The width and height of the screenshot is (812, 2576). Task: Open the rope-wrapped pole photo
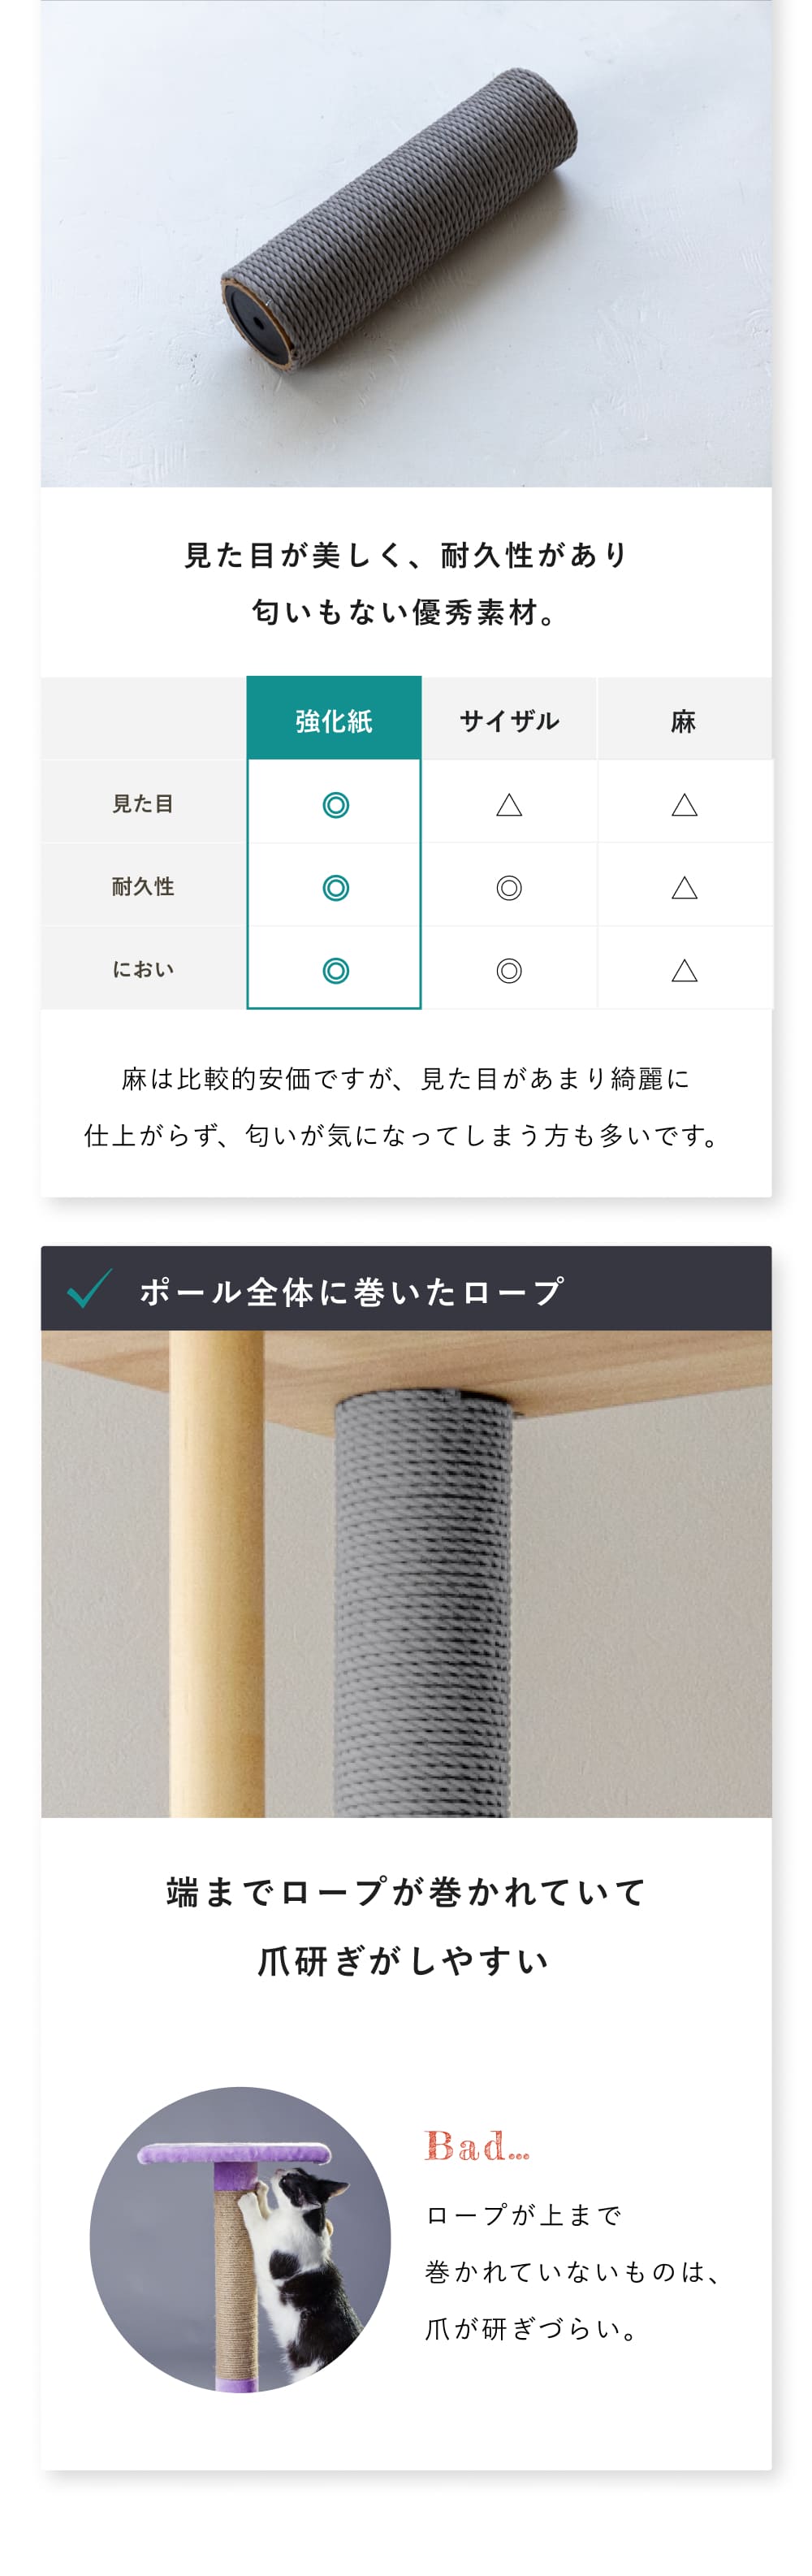406,1574
